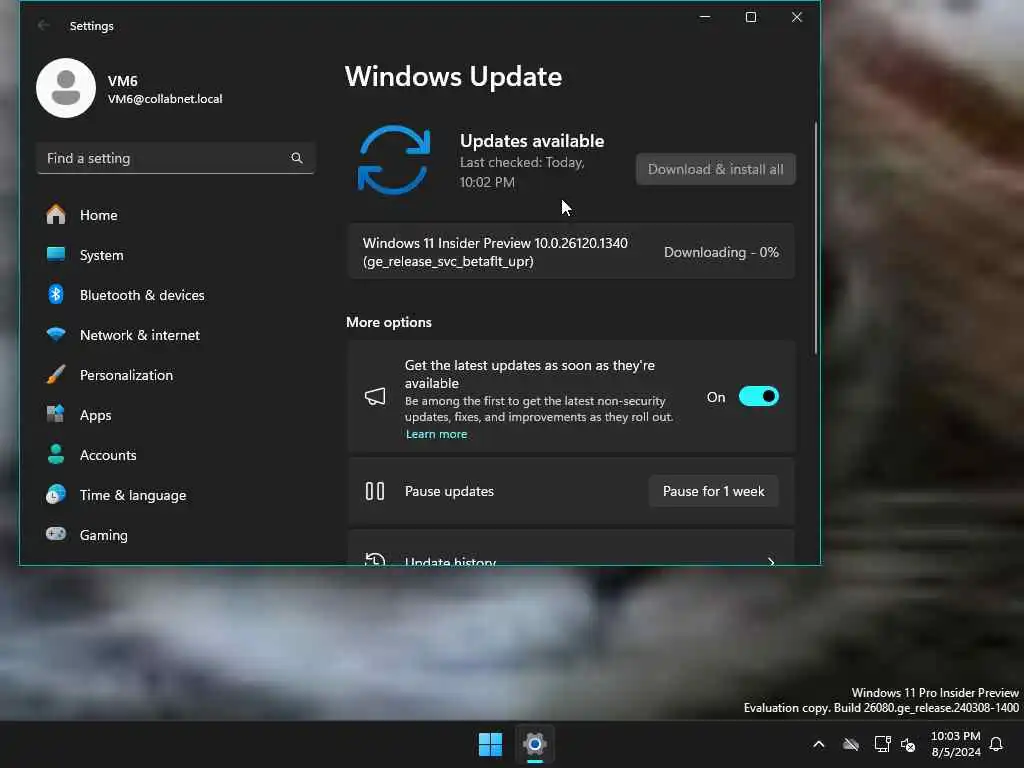Click the pause icon beside Pause updates
The height and width of the screenshot is (768, 1024).
(375, 491)
